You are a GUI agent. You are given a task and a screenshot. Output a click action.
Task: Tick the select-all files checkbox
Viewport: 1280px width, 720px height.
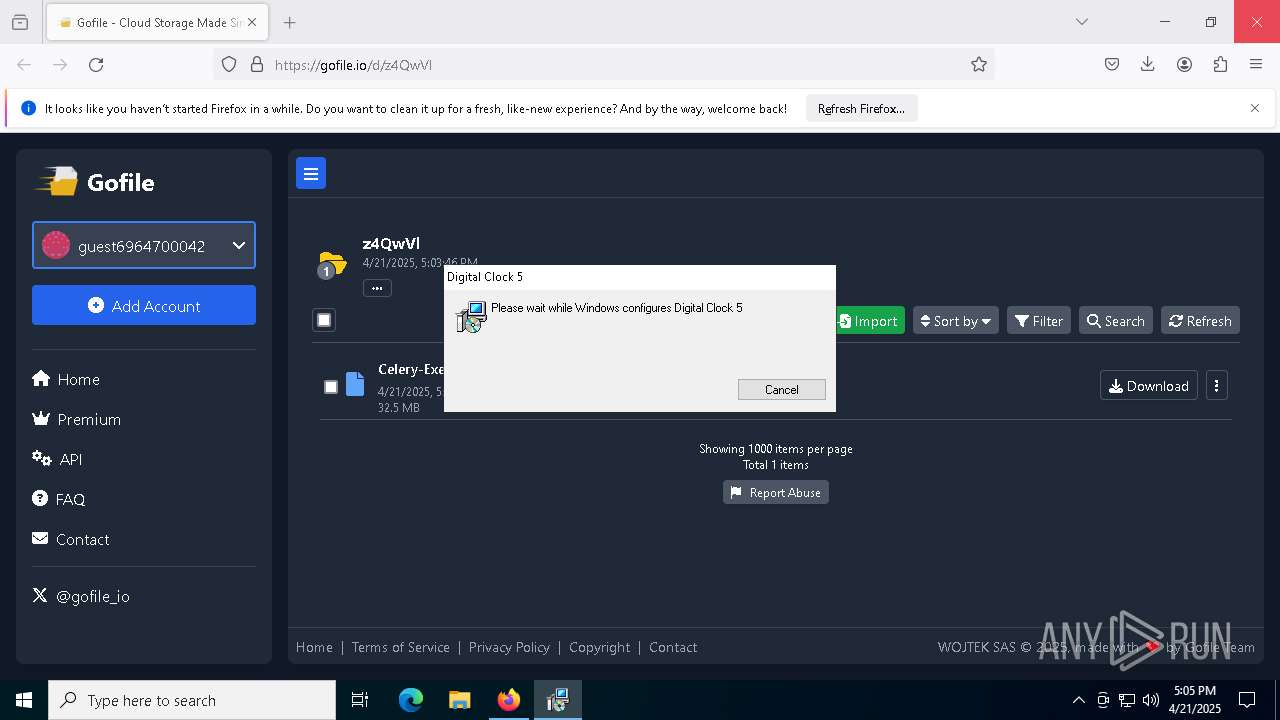point(324,320)
